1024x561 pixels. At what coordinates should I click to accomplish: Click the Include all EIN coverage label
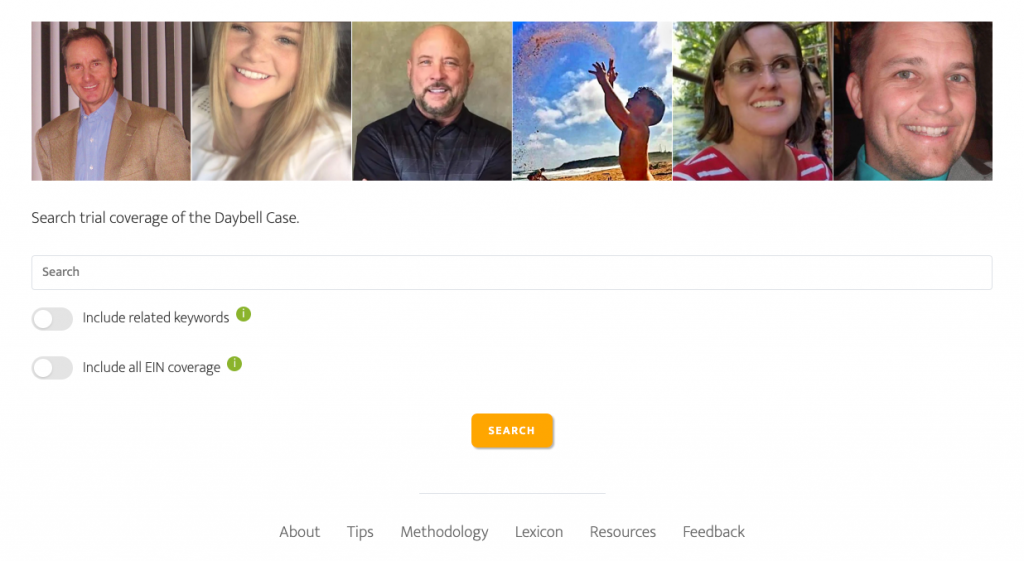point(151,368)
